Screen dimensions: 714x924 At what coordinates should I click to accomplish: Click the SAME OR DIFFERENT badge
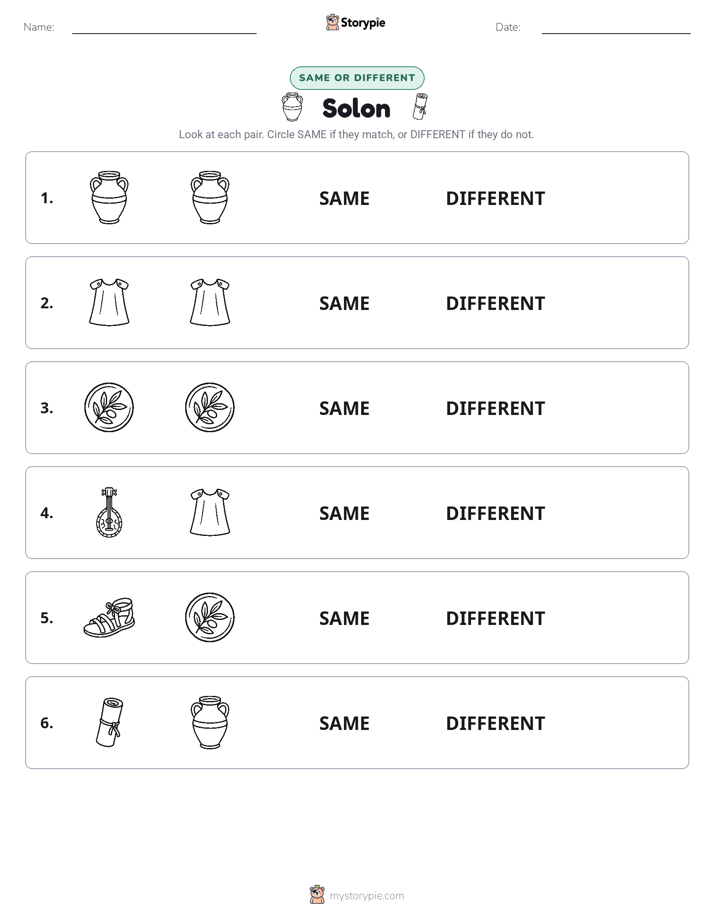pos(357,78)
